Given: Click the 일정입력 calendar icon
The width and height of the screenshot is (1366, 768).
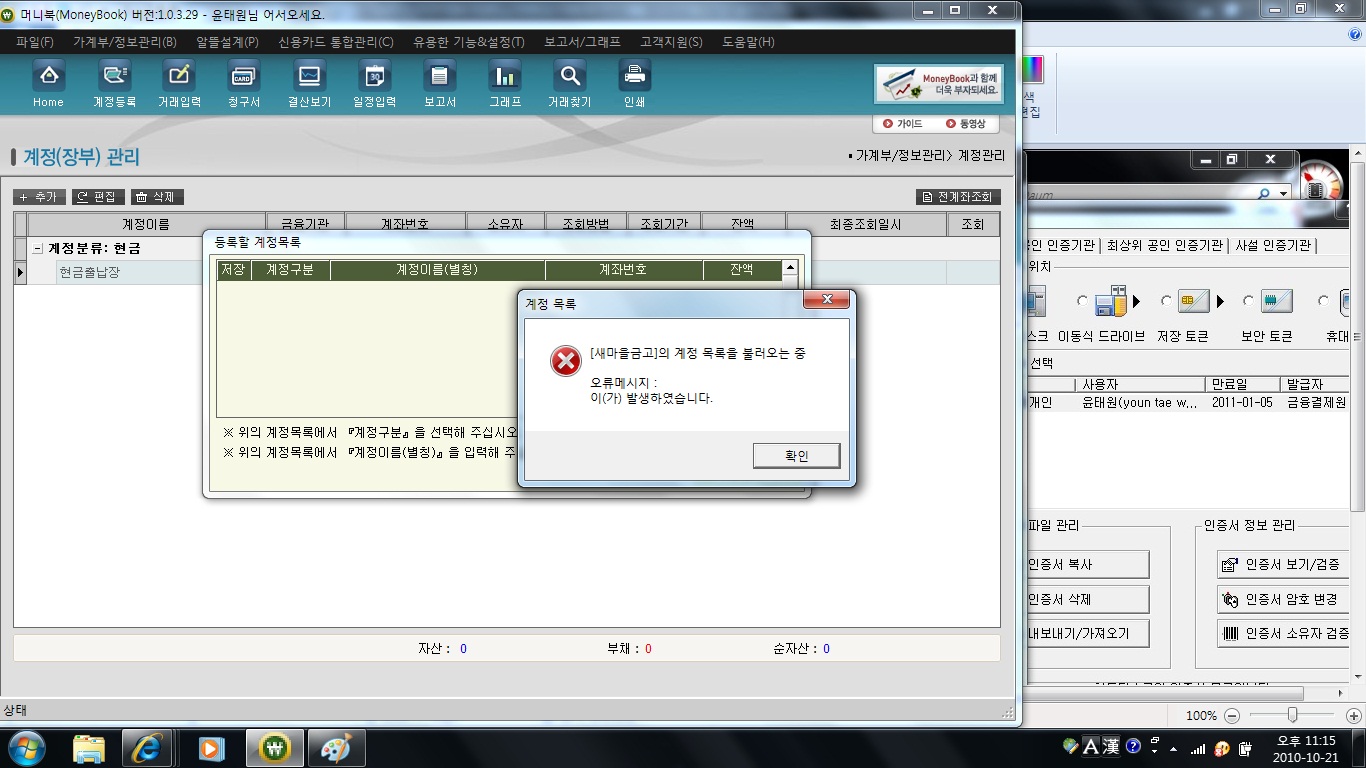Looking at the screenshot, I should tap(374, 77).
